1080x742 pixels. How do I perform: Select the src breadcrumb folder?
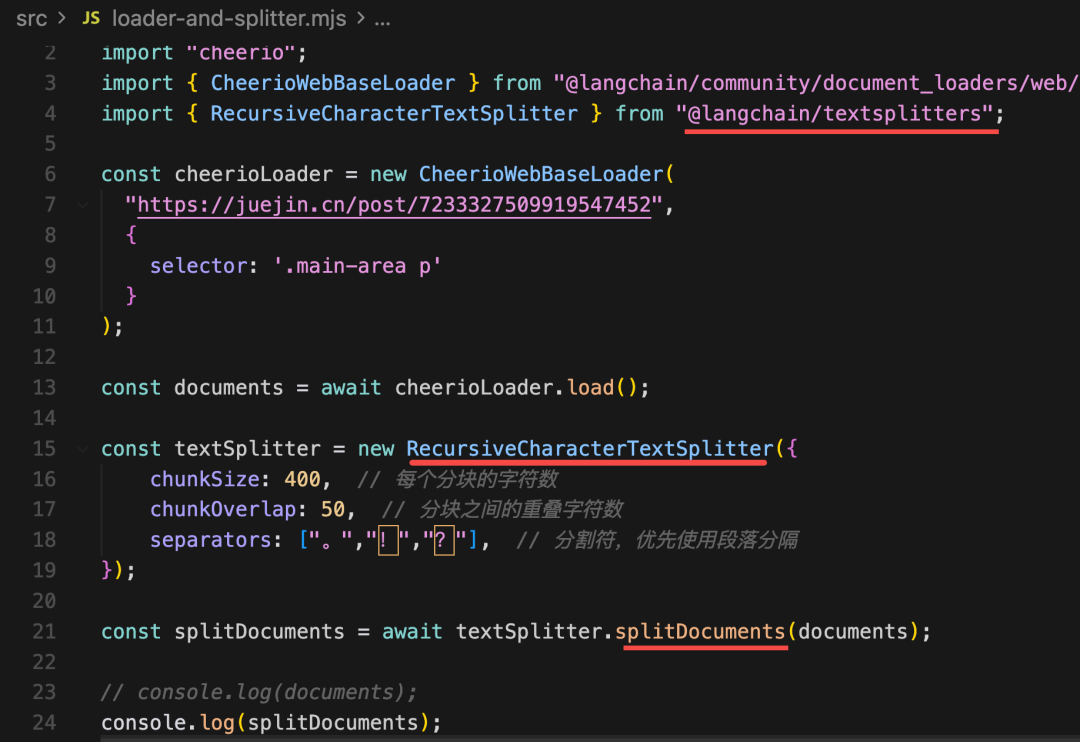[32, 19]
